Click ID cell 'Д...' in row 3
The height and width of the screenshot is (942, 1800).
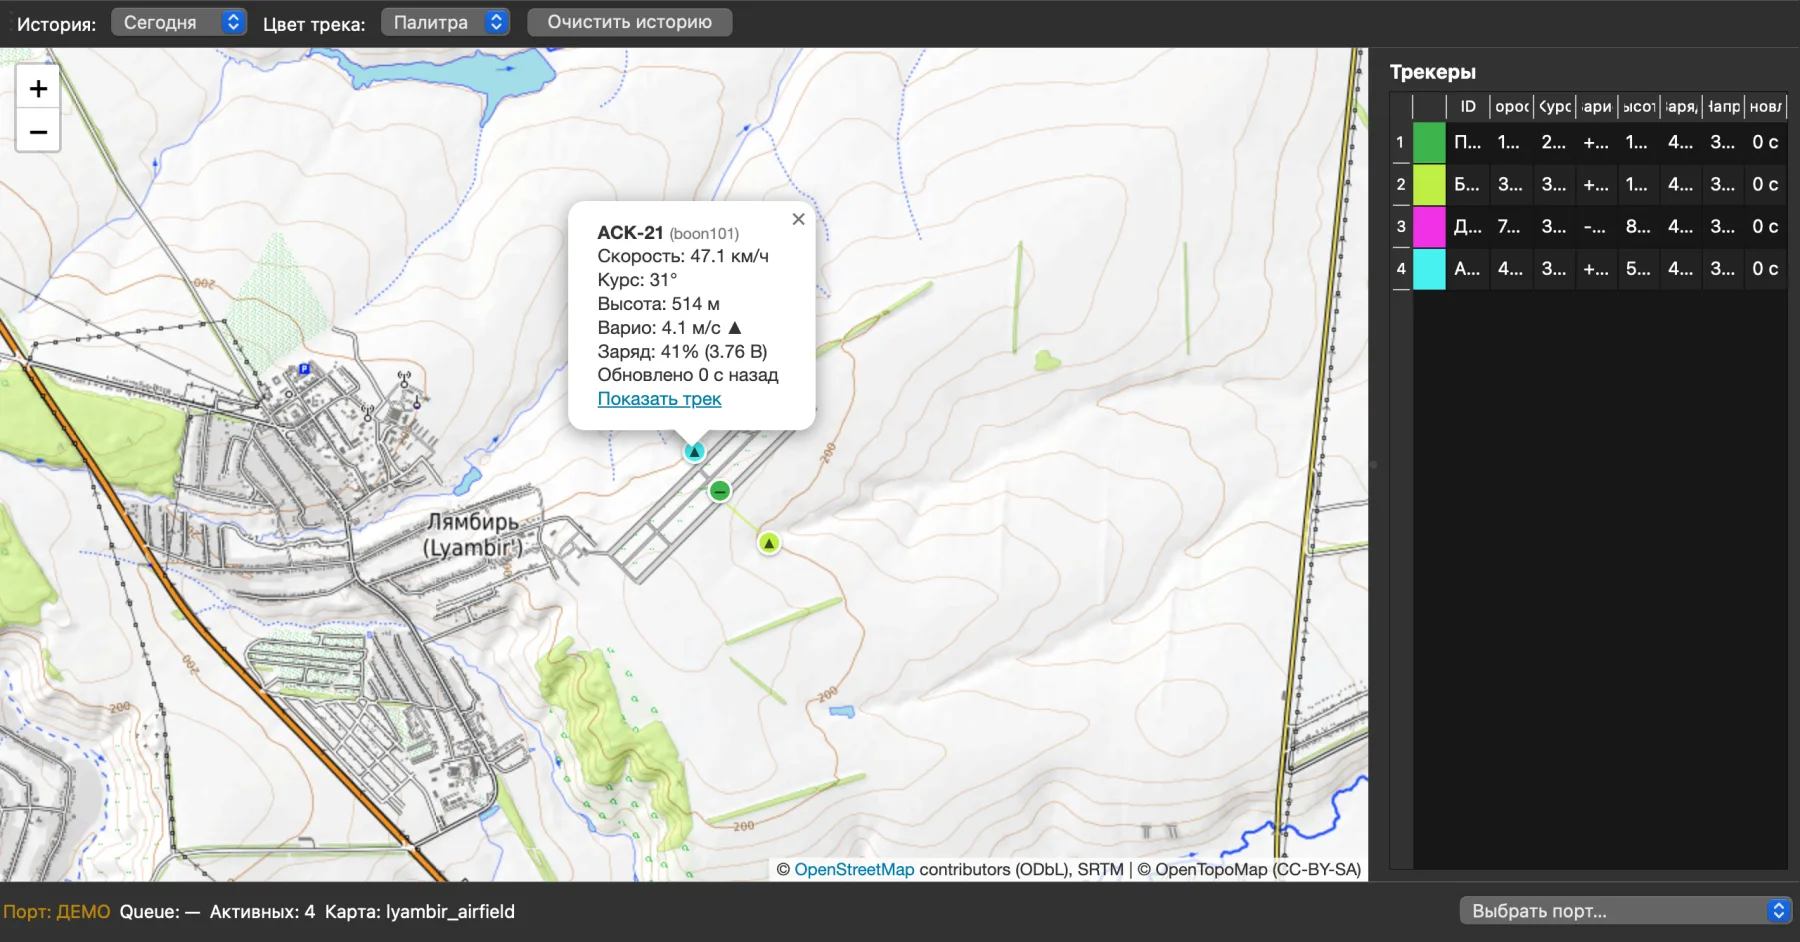(1467, 226)
